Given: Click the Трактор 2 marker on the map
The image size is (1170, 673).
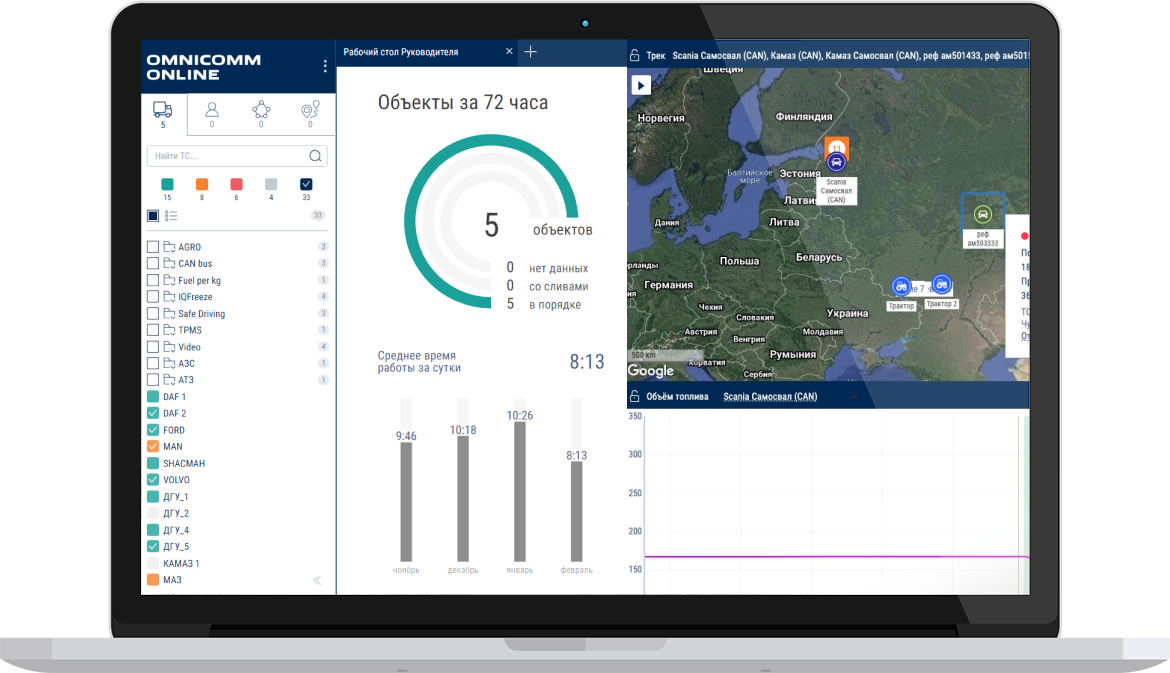Looking at the screenshot, I should (x=942, y=284).
